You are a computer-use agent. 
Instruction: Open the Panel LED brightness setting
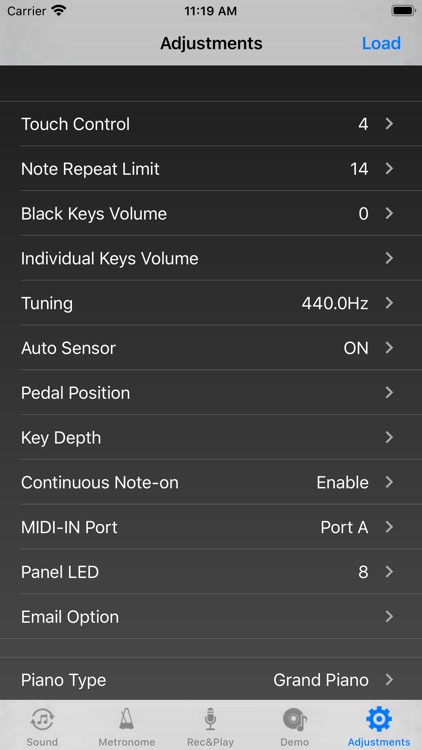211,572
